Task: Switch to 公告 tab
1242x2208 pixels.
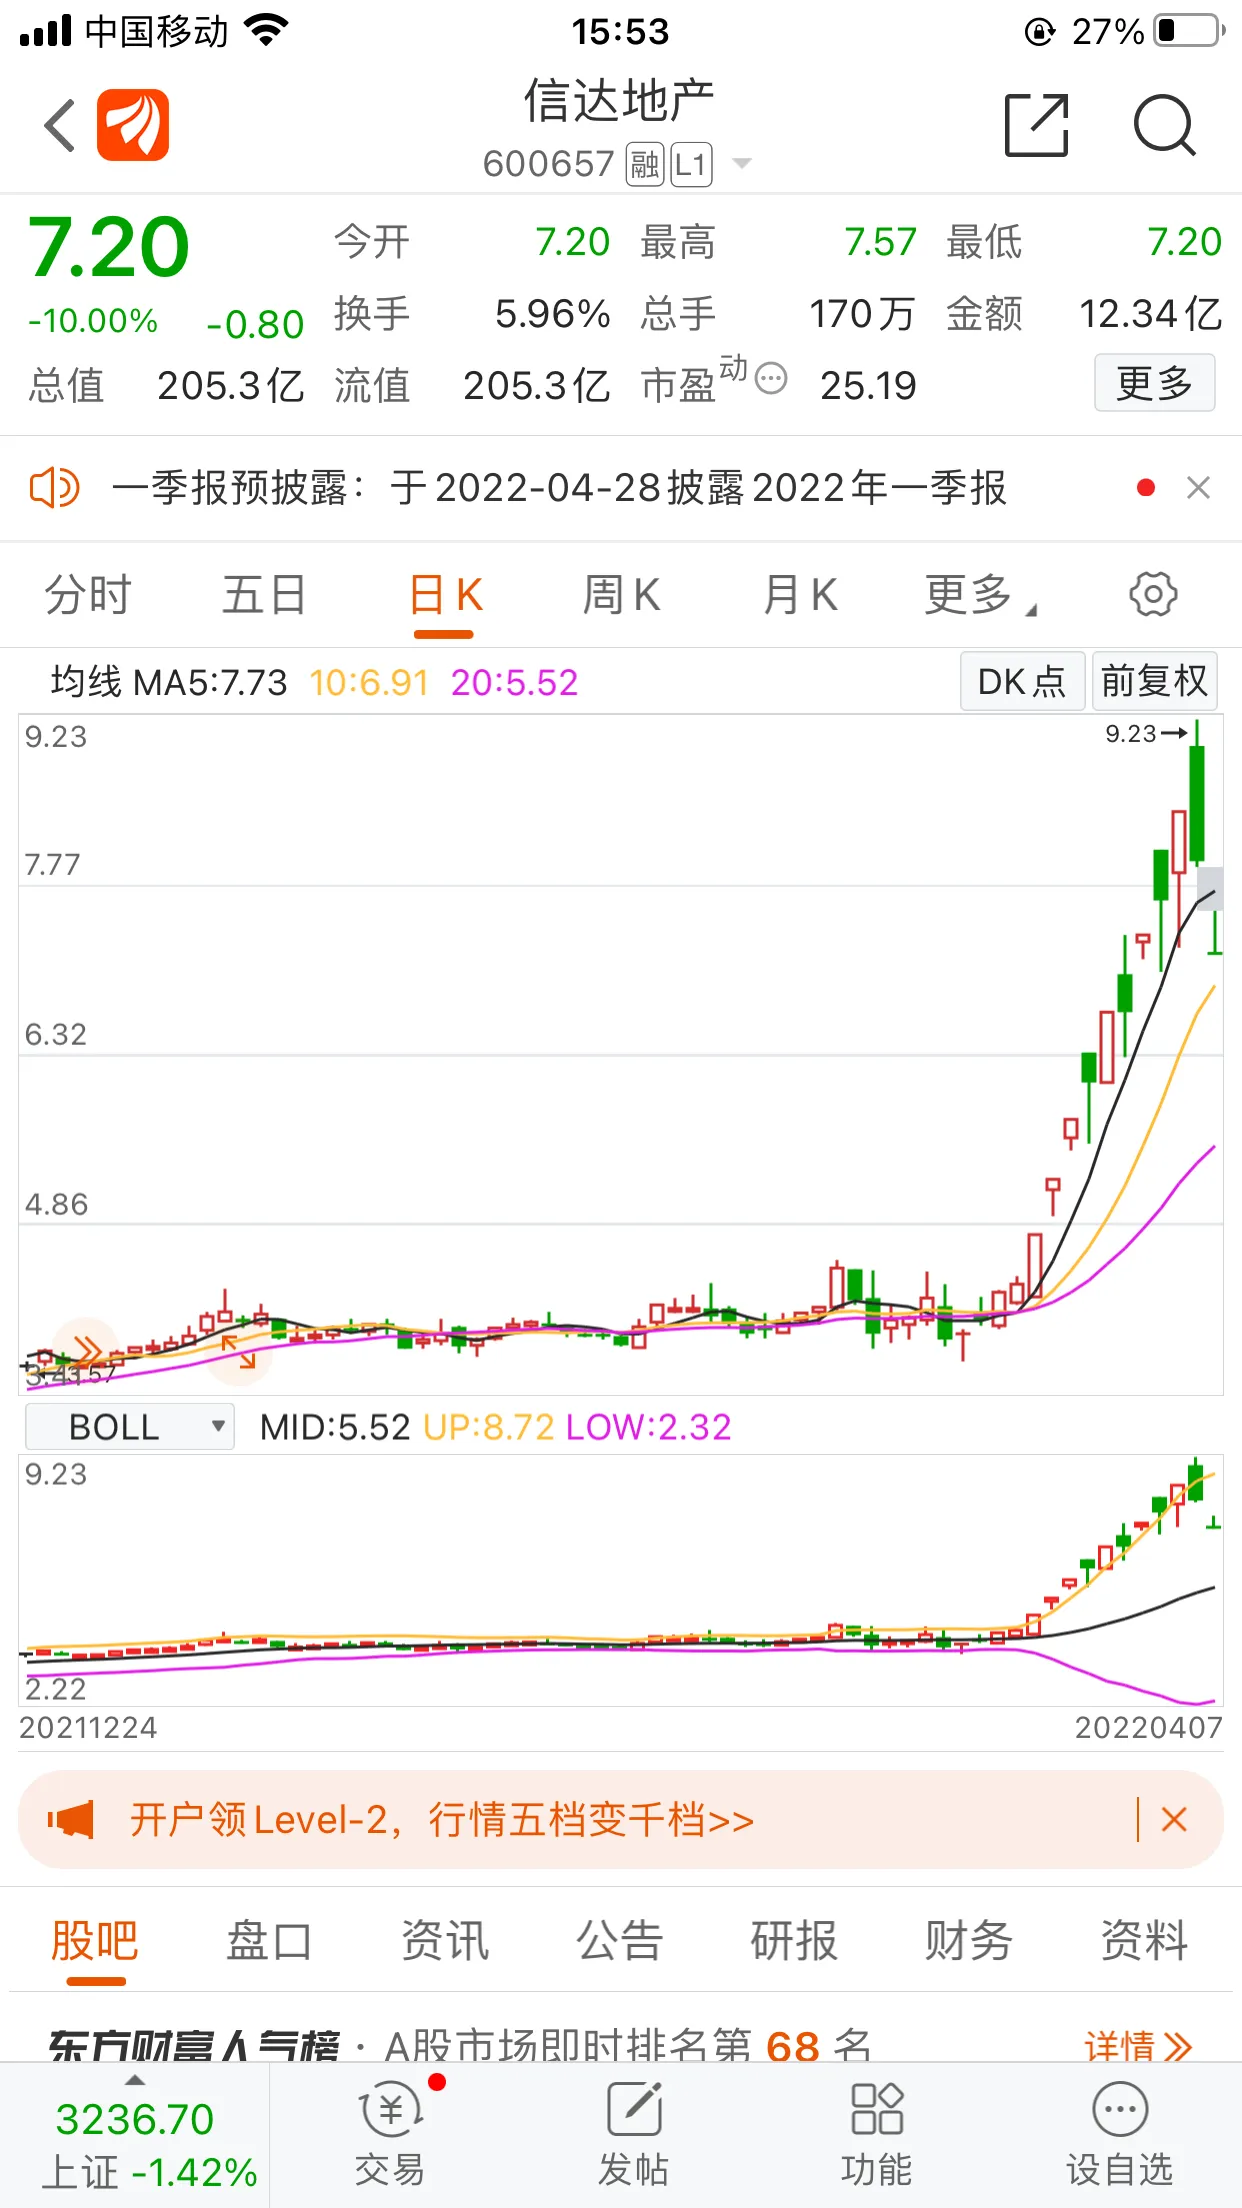Action: (x=619, y=1941)
